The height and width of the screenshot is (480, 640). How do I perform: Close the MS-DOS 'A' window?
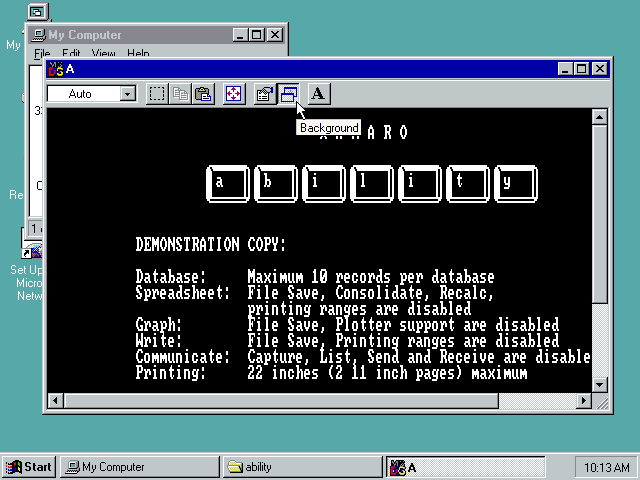coord(600,69)
